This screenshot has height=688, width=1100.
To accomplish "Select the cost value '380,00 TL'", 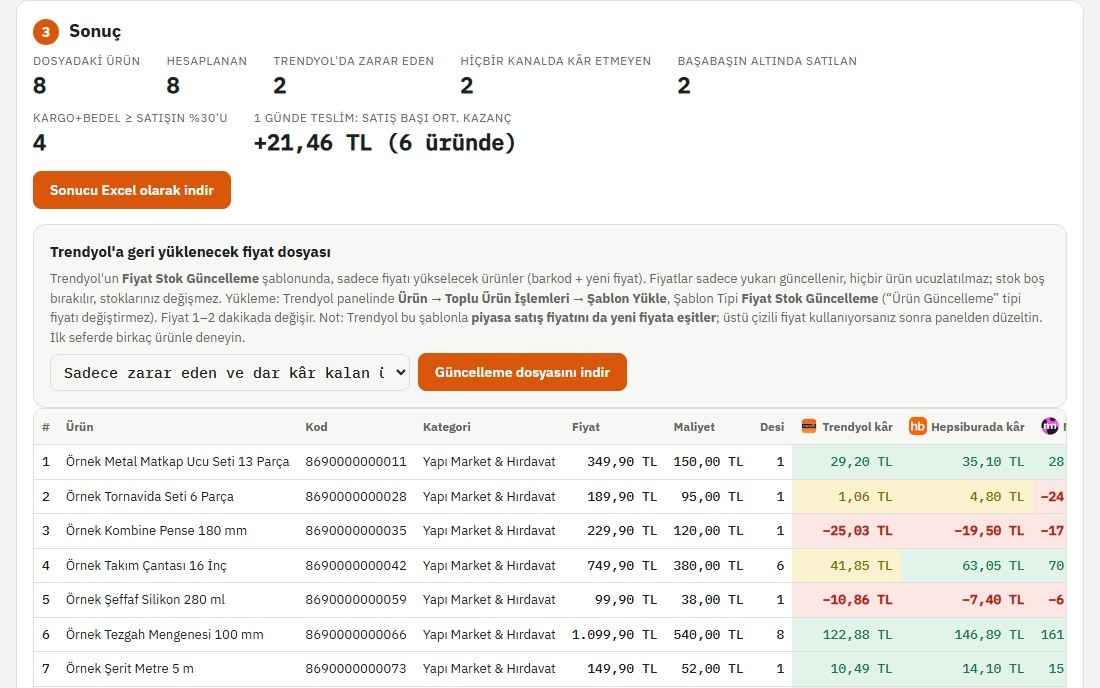I will pyautogui.click(x=708, y=565).
